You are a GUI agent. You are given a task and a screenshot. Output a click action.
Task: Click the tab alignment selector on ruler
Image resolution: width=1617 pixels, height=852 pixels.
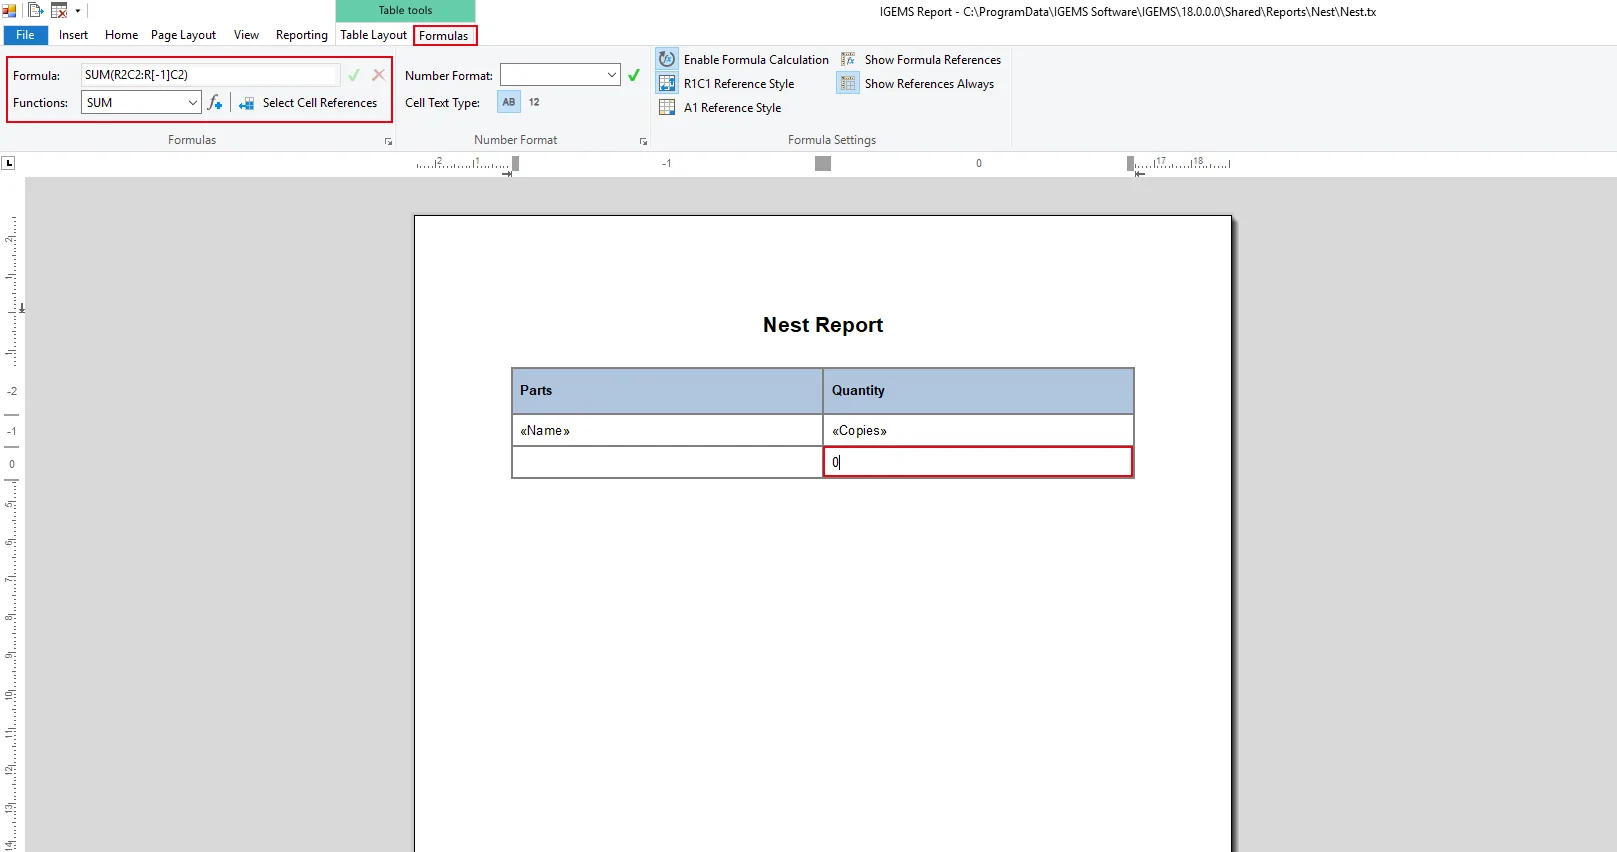click(x=9, y=163)
